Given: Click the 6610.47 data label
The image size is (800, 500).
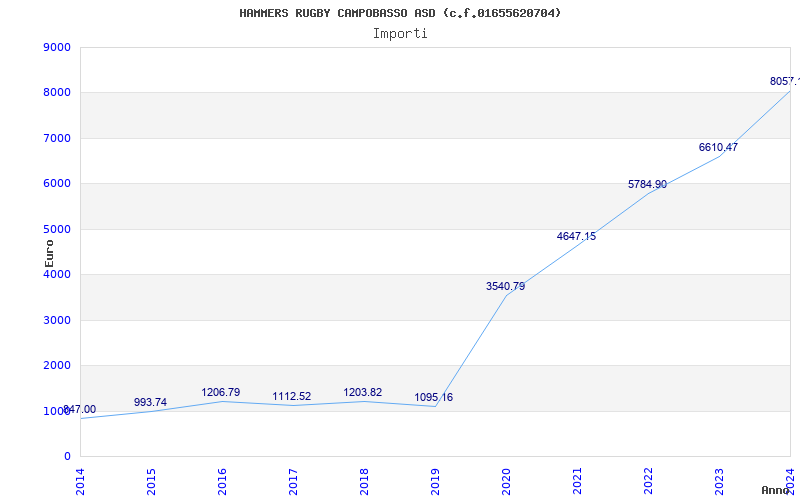Looking at the screenshot, I should [x=718, y=147].
